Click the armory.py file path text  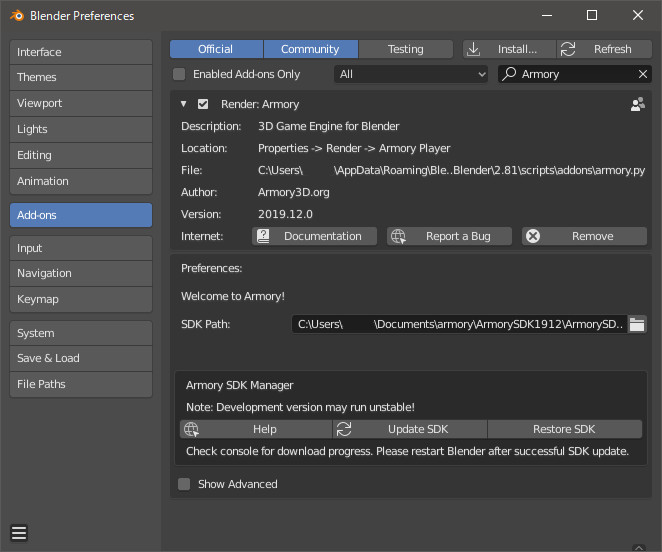[x=452, y=170]
